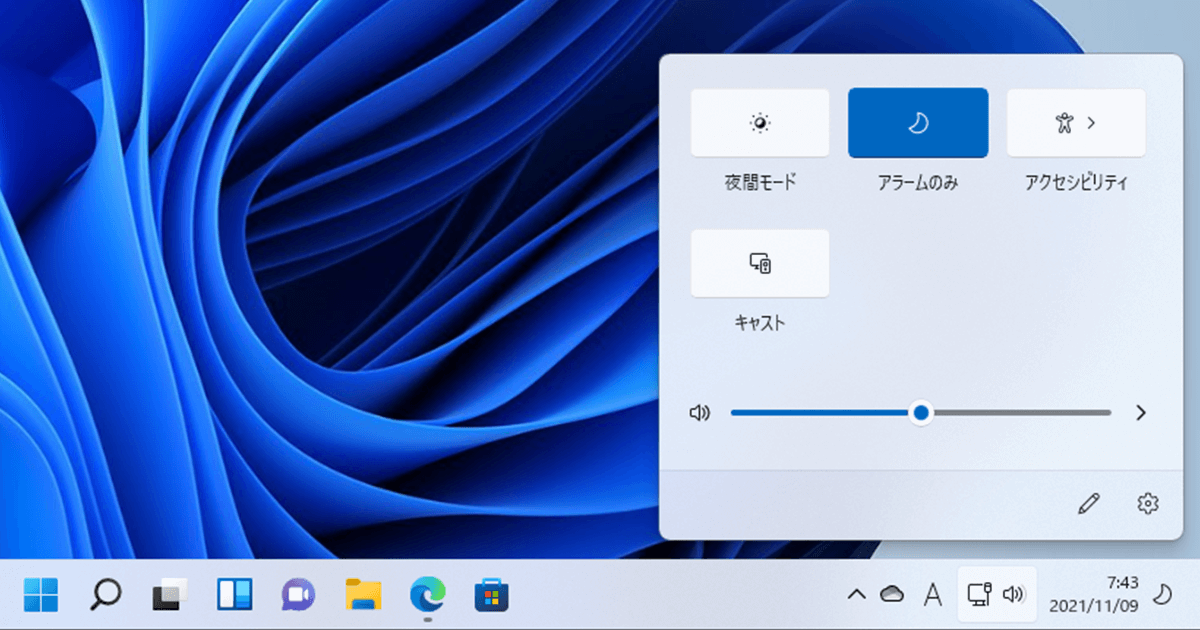Open Settings via gear icon

point(1148,503)
